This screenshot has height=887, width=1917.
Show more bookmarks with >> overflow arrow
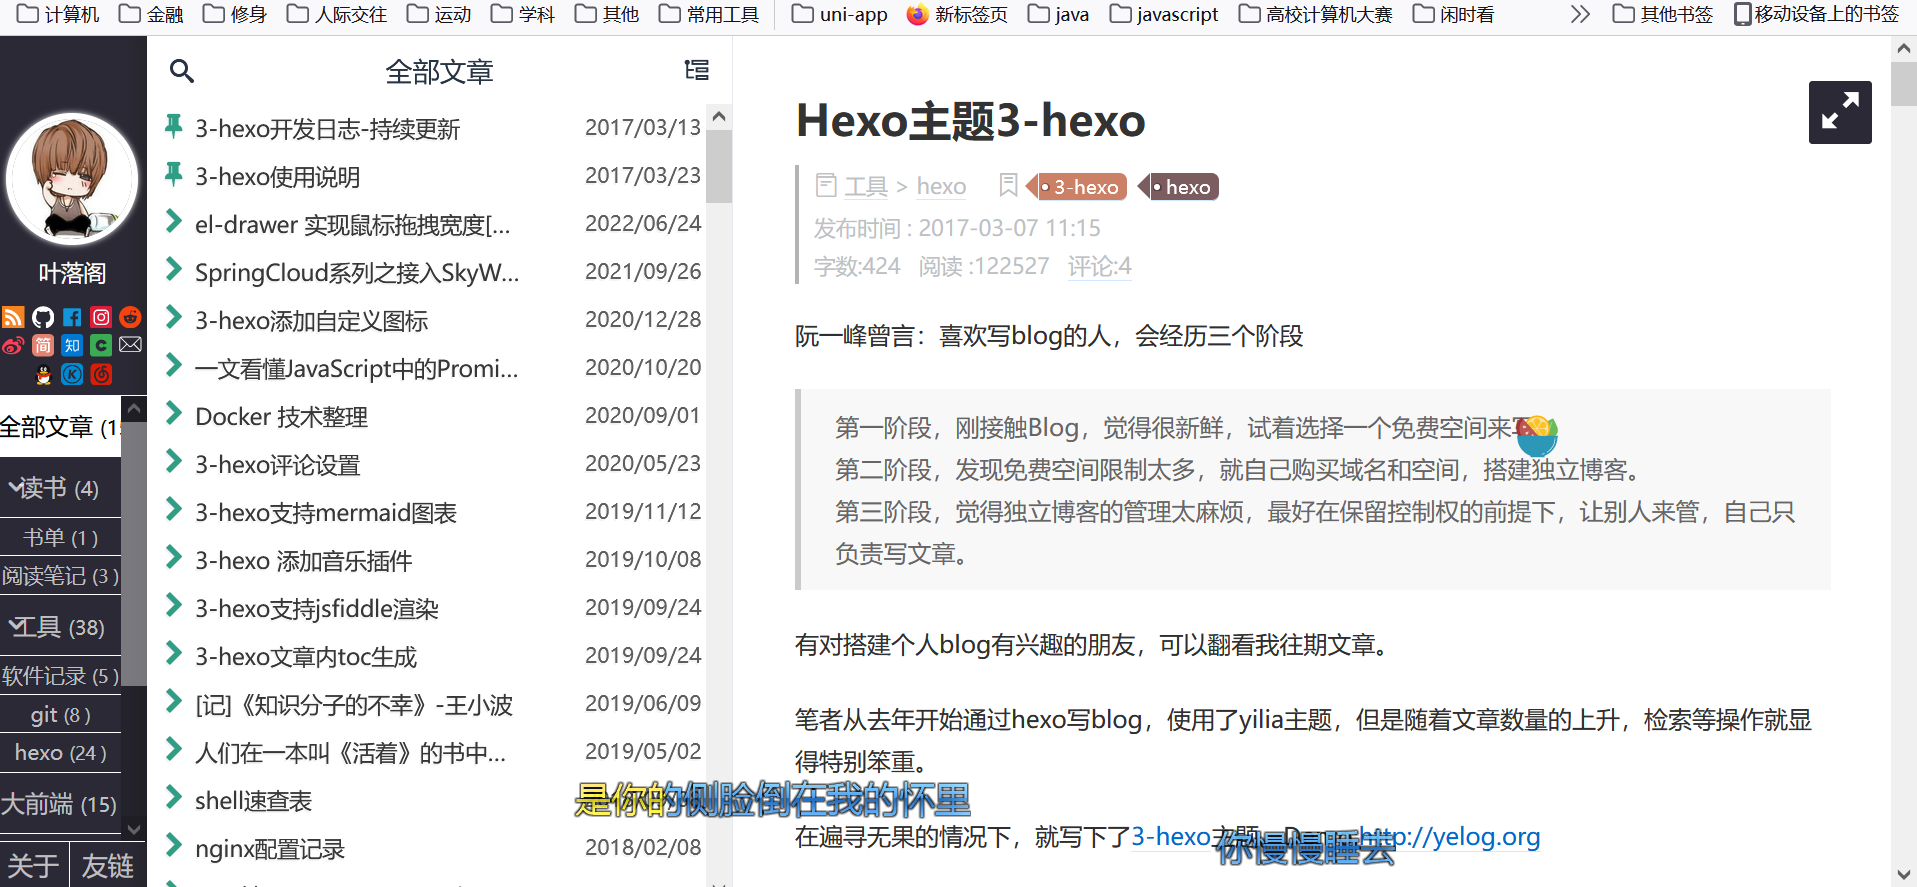[1580, 15]
